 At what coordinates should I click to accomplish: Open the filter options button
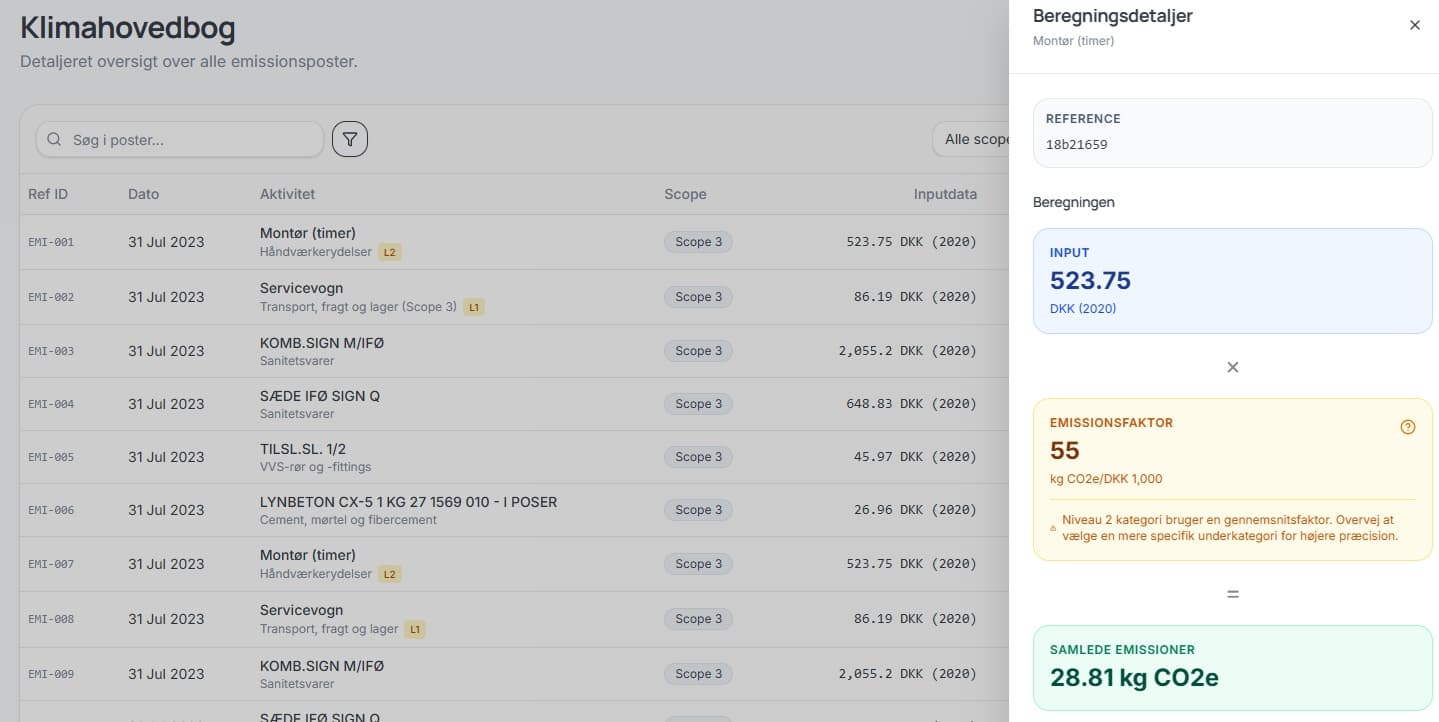pyautogui.click(x=350, y=140)
